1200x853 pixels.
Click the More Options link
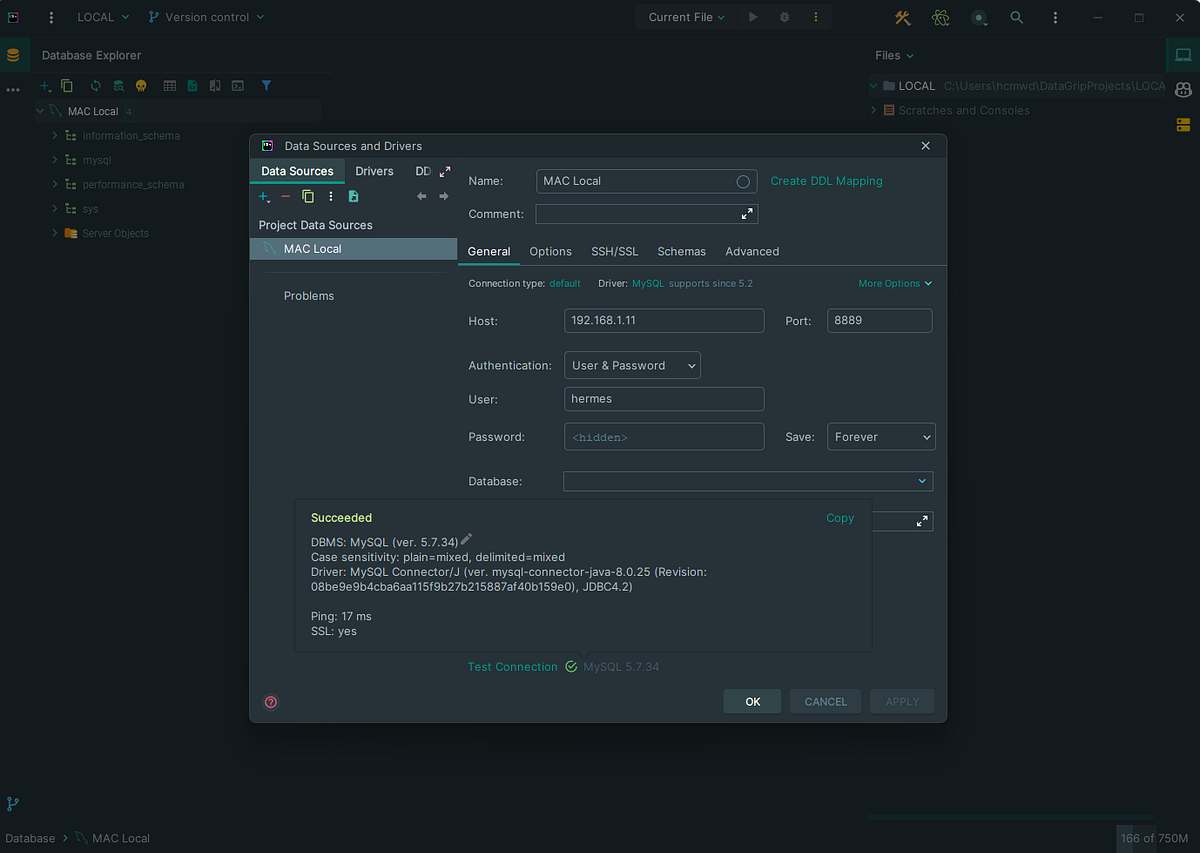point(895,284)
